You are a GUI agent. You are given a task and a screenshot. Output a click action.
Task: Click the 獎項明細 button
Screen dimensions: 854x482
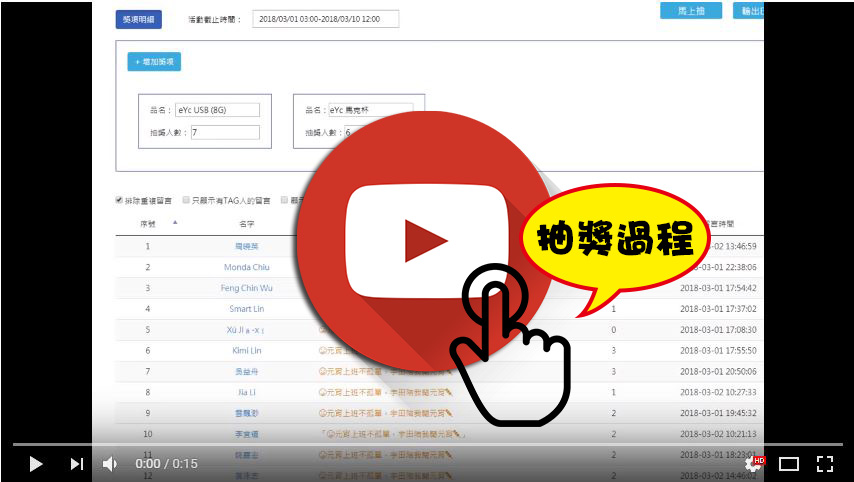point(138,20)
